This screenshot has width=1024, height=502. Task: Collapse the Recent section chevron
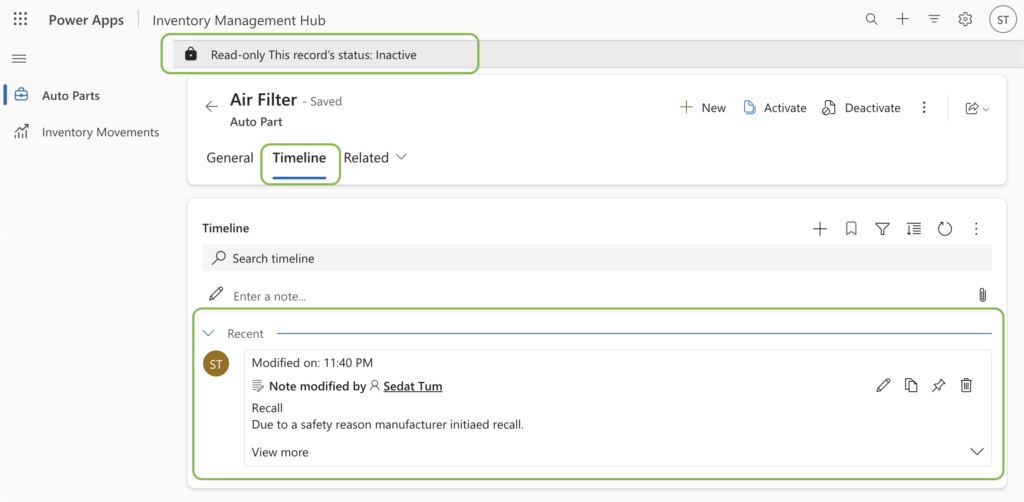click(209, 334)
